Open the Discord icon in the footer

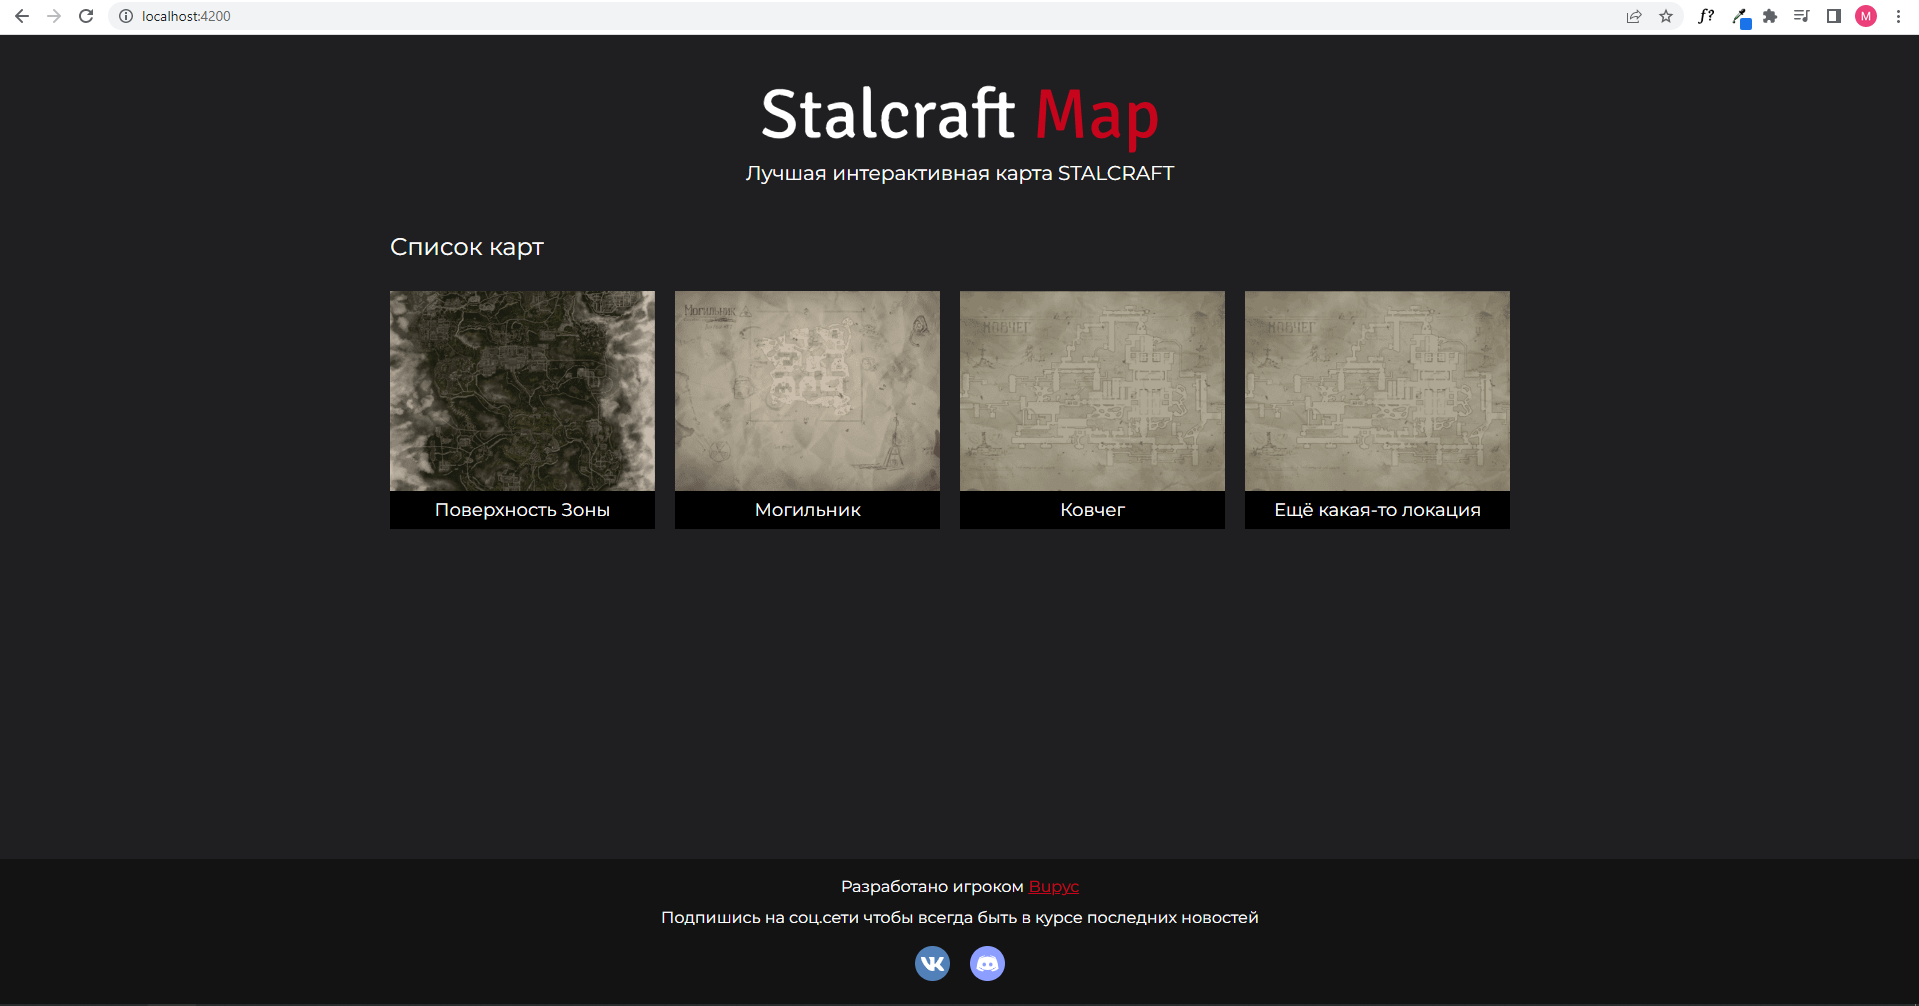(987, 963)
